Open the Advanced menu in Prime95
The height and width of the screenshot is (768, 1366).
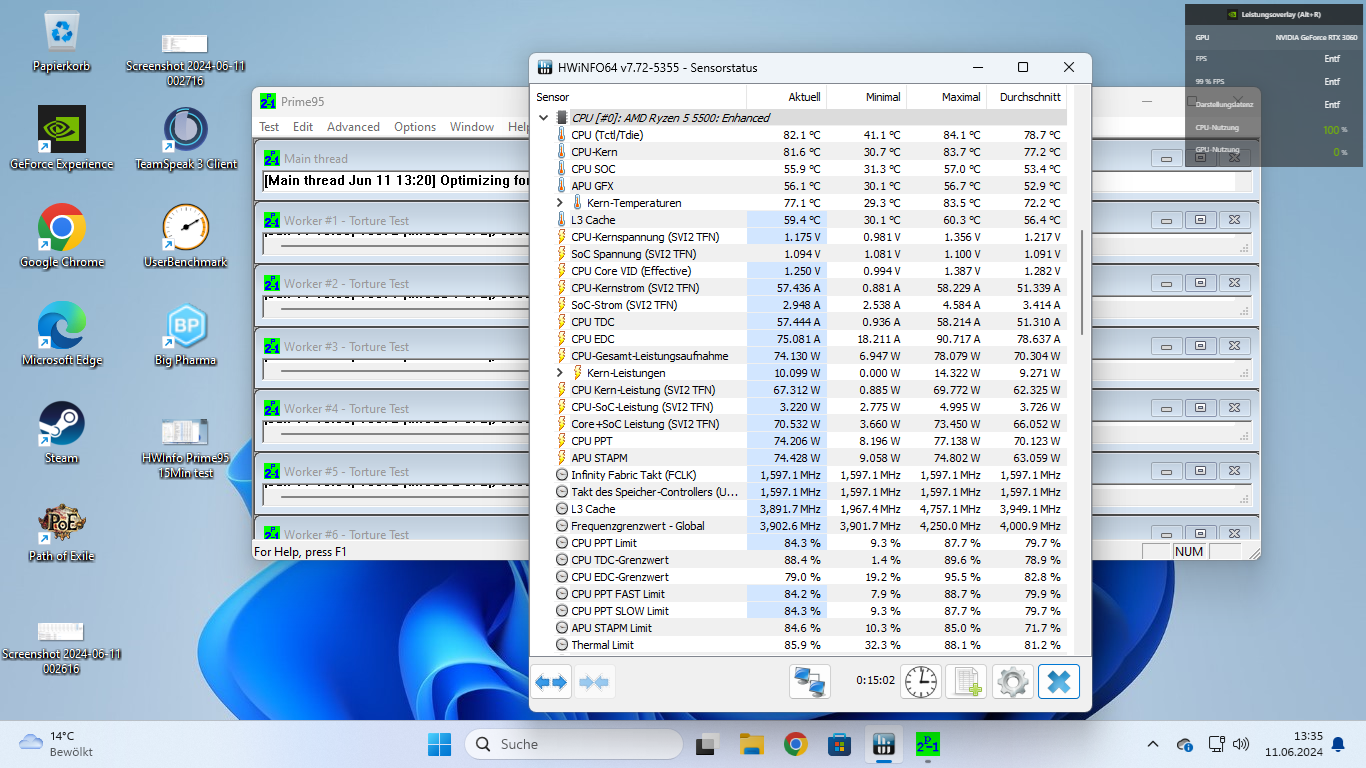pos(353,127)
